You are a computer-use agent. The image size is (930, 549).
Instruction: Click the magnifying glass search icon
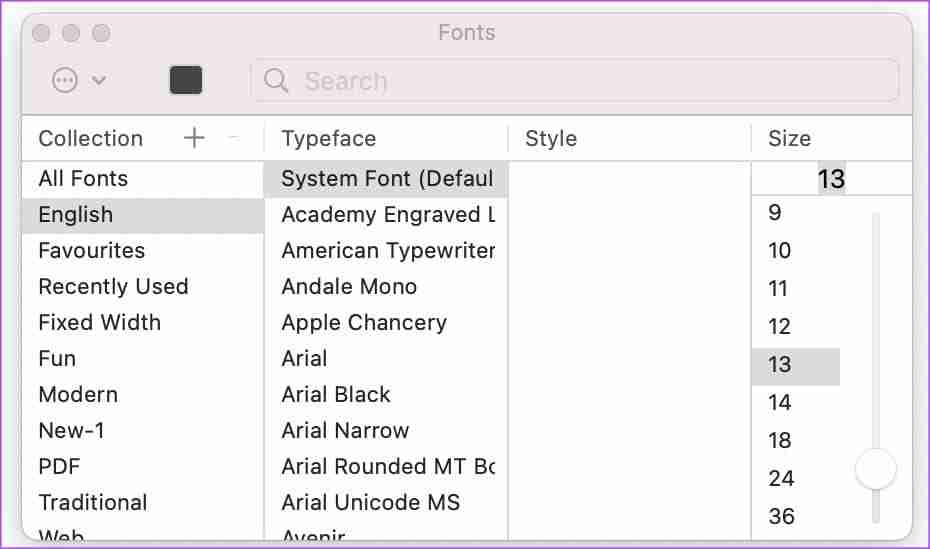(x=276, y=80)
